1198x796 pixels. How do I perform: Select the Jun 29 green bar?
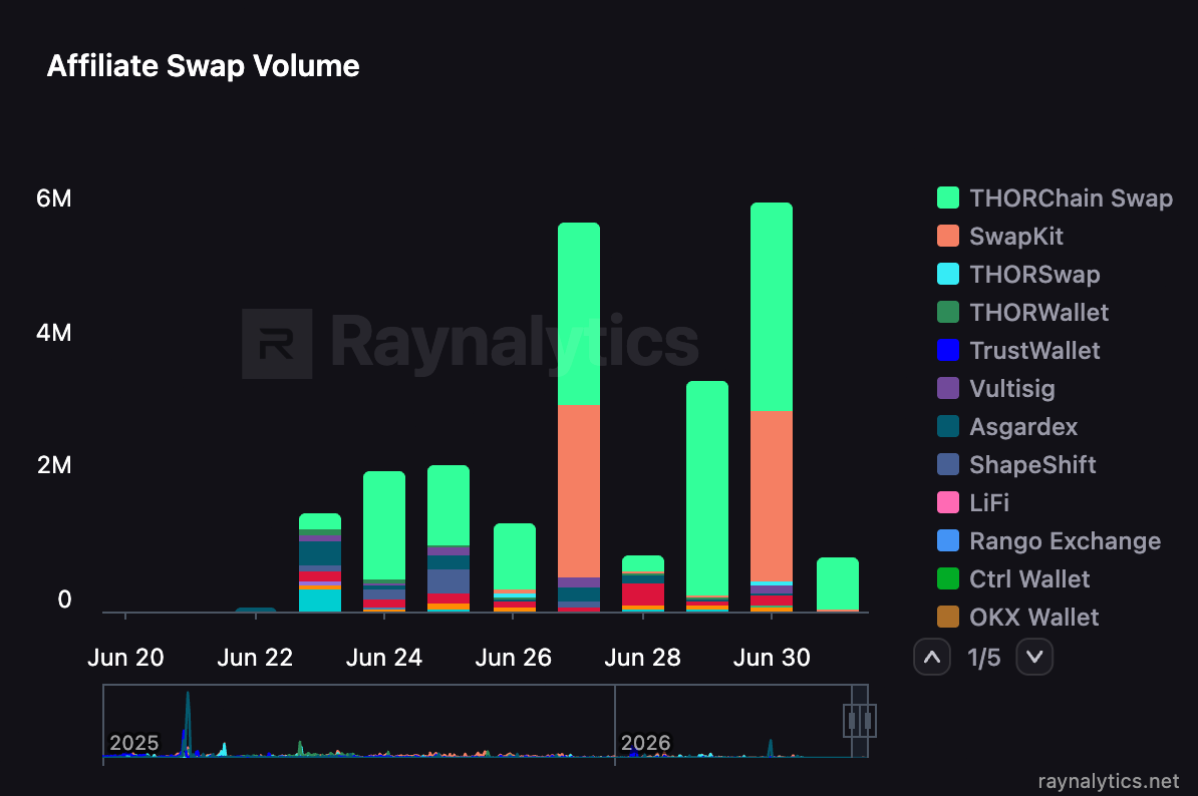pyautogui.click(x=707, y=488)
